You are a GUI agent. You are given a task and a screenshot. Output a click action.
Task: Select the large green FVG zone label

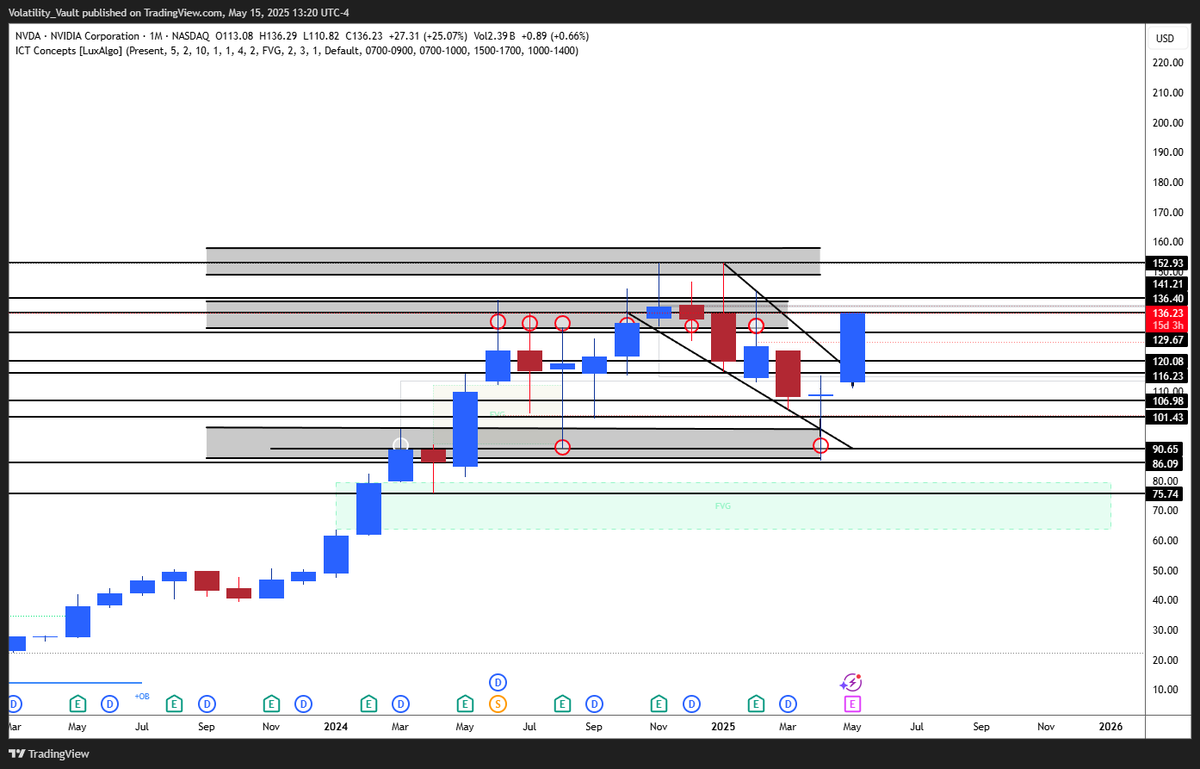723,506
